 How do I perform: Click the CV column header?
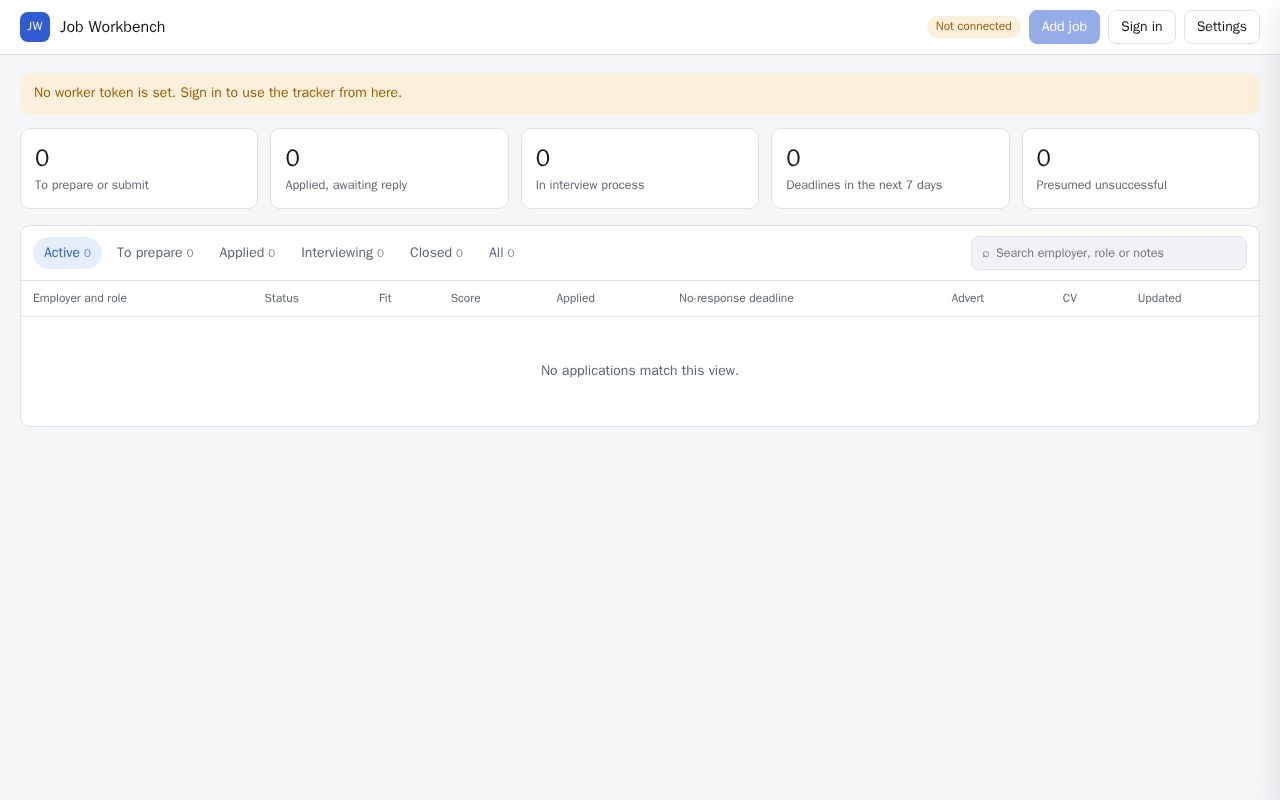point(1070,298)
